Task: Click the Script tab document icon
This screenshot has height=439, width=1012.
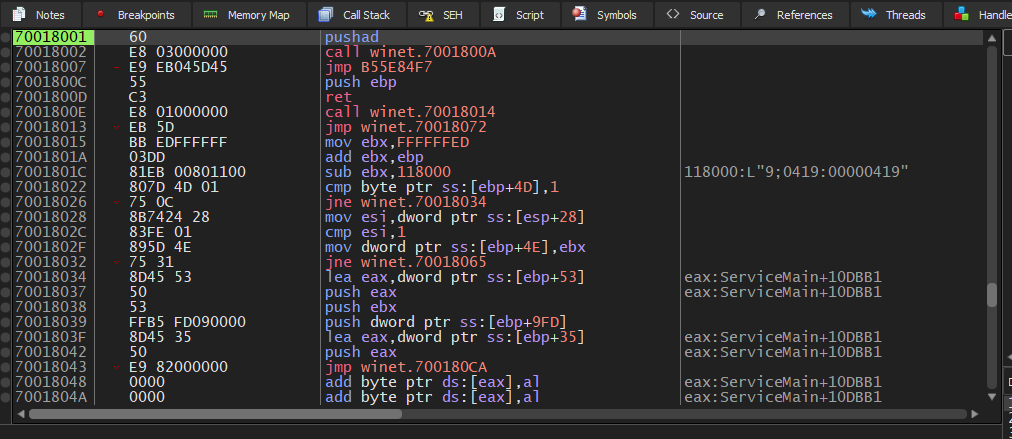Action: (x=497, y=15)
